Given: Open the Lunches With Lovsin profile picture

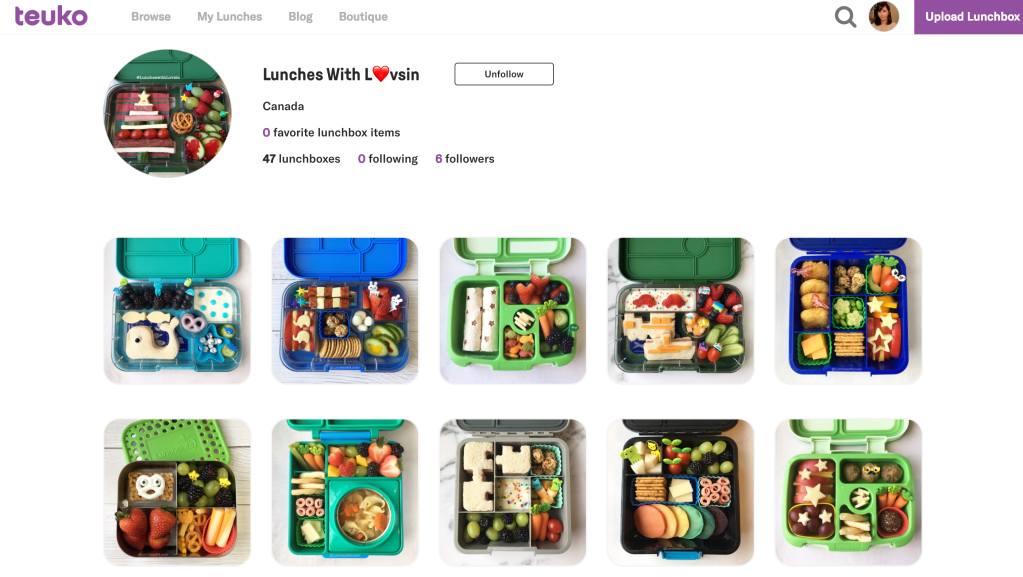Looking at the screenshot, I should click(168, 113).
